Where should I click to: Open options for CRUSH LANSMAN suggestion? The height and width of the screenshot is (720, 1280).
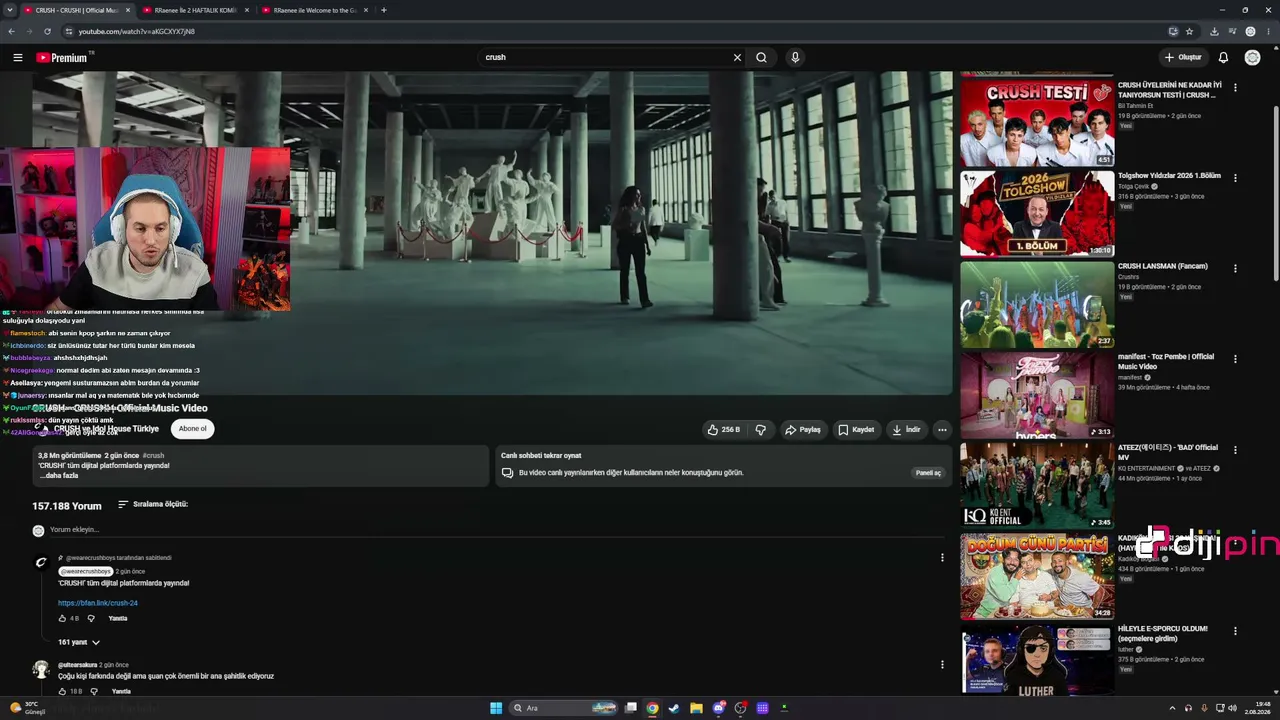(x=1235, y=269)
